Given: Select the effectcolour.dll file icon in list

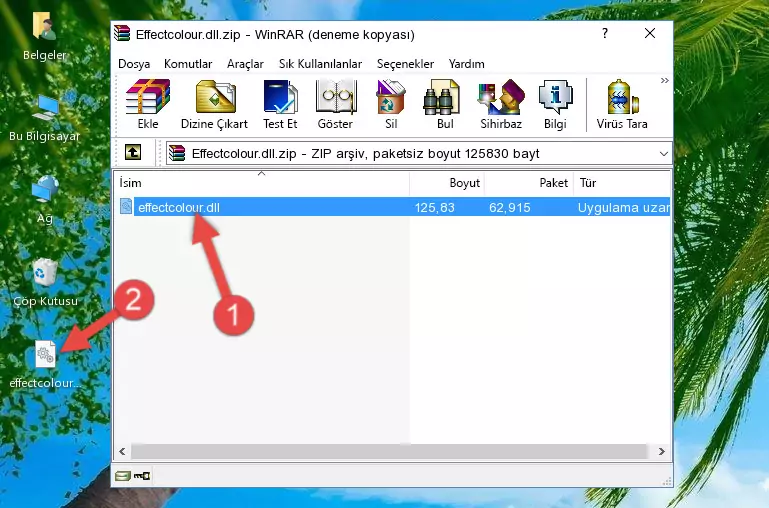Looking at the screenshot, I should (126, 206).
